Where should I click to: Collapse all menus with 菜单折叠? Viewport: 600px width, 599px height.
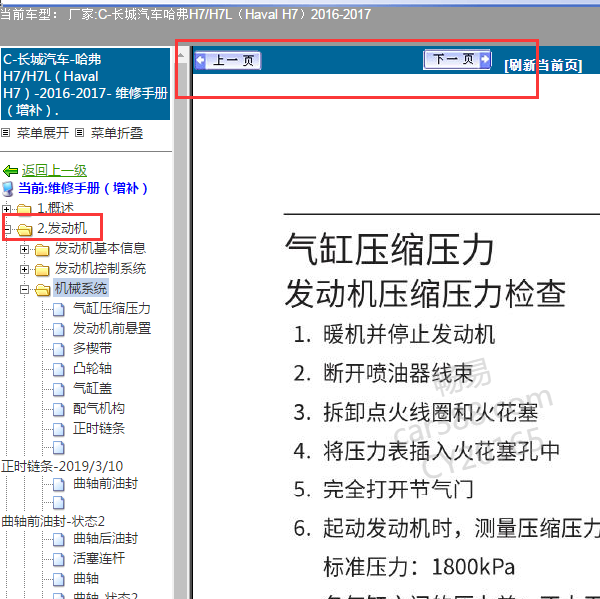[117, 133]
